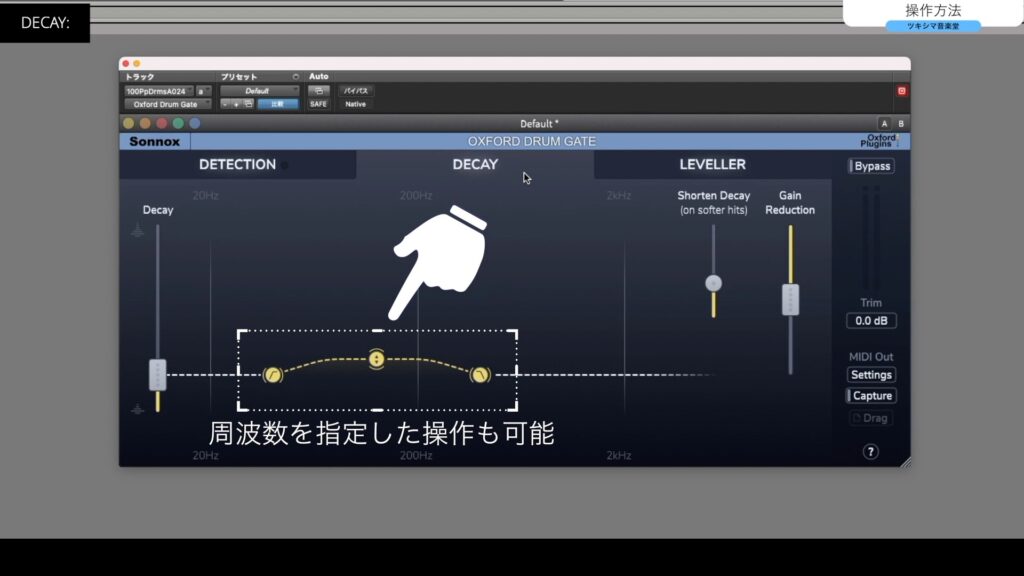Open the Default preset dropdown
This screenshot has height=576, width=1024.
point(259,91)
